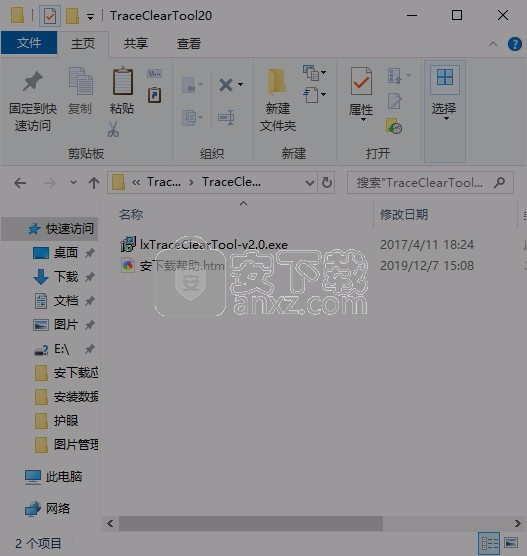Click the Rename icon
The image size is (527, 556).
coord(226,117)
